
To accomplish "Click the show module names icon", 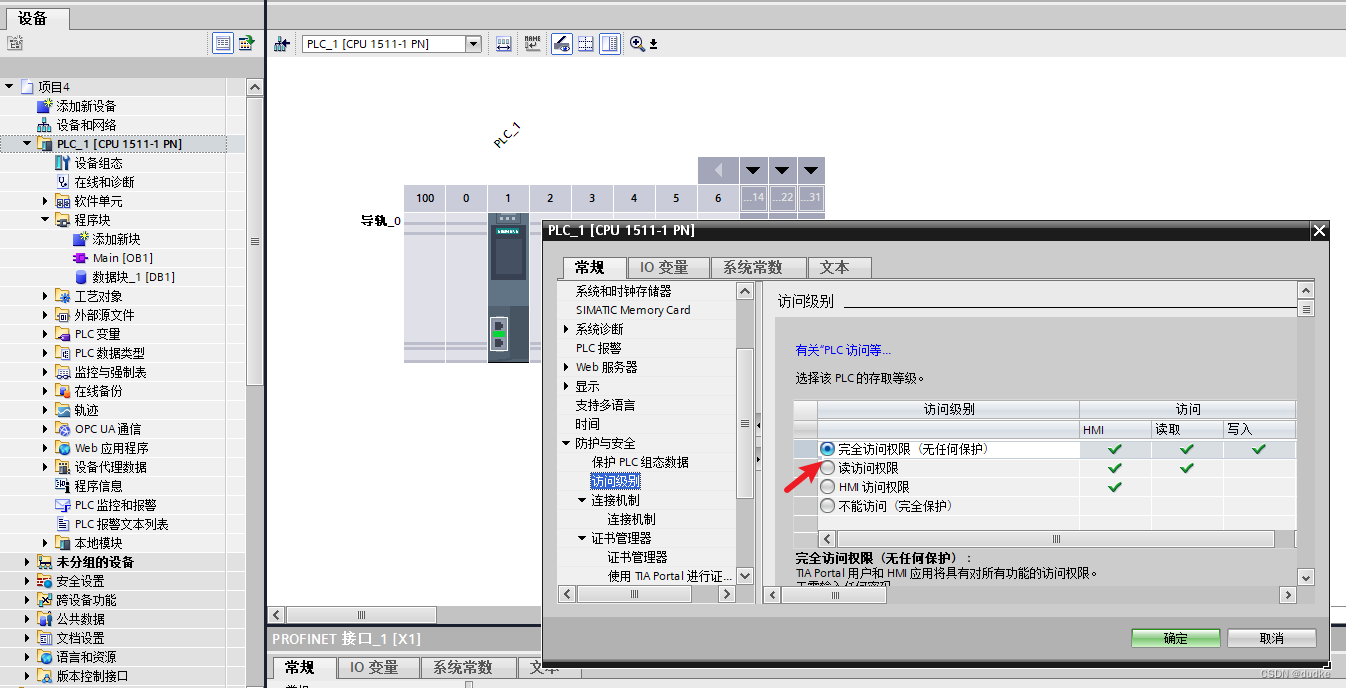I will click(533, 43).
